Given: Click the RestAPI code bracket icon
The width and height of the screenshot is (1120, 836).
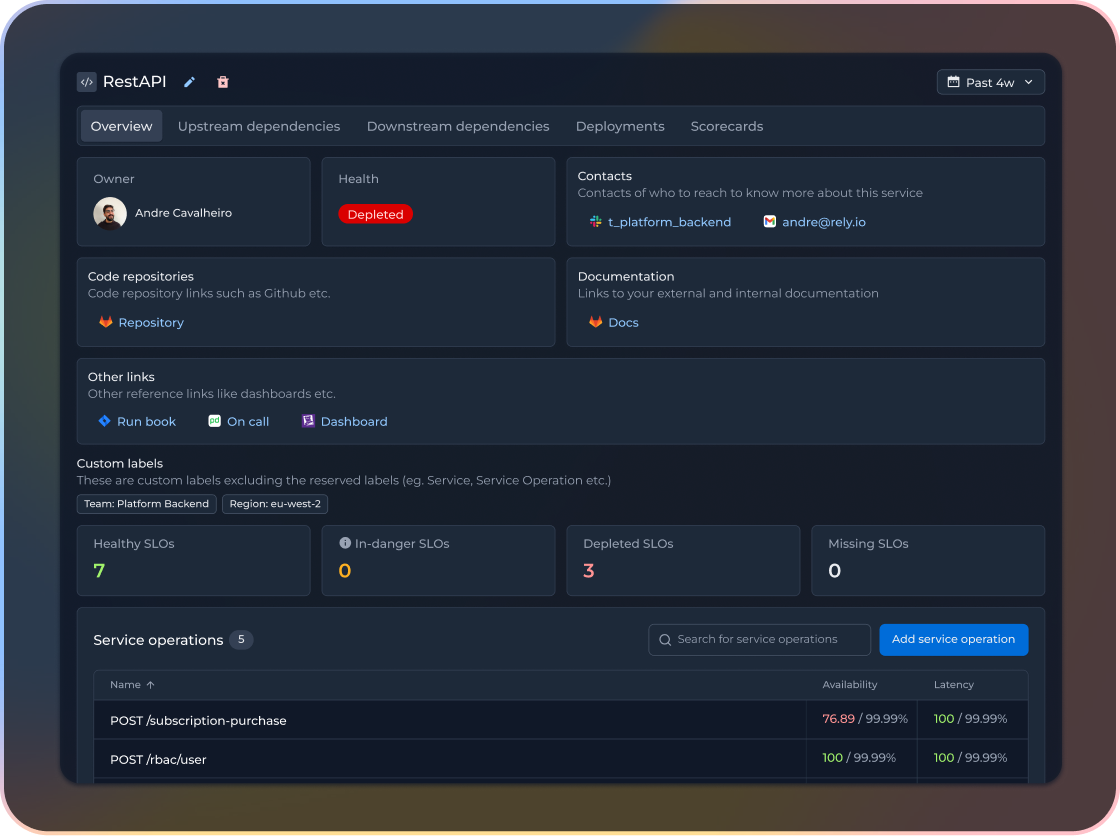Looking at the screenshot, I should pyautogui.click(x=86, y=82).
